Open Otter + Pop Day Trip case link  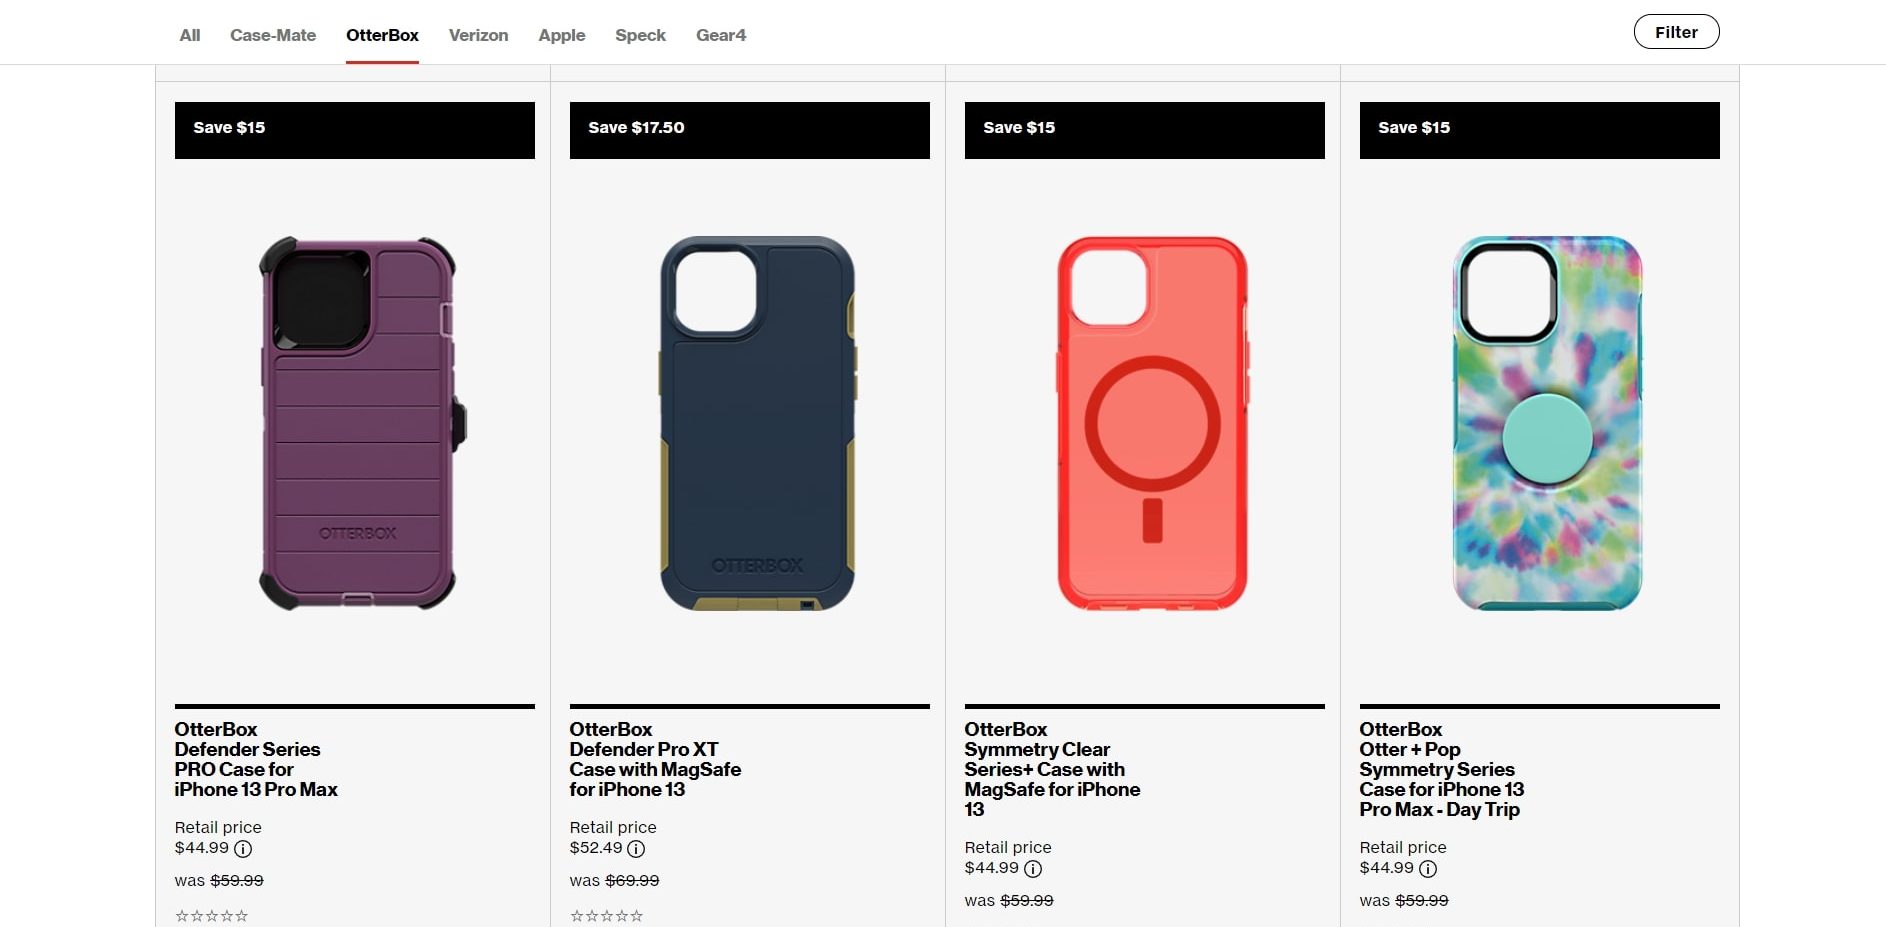pos(1442,770)
